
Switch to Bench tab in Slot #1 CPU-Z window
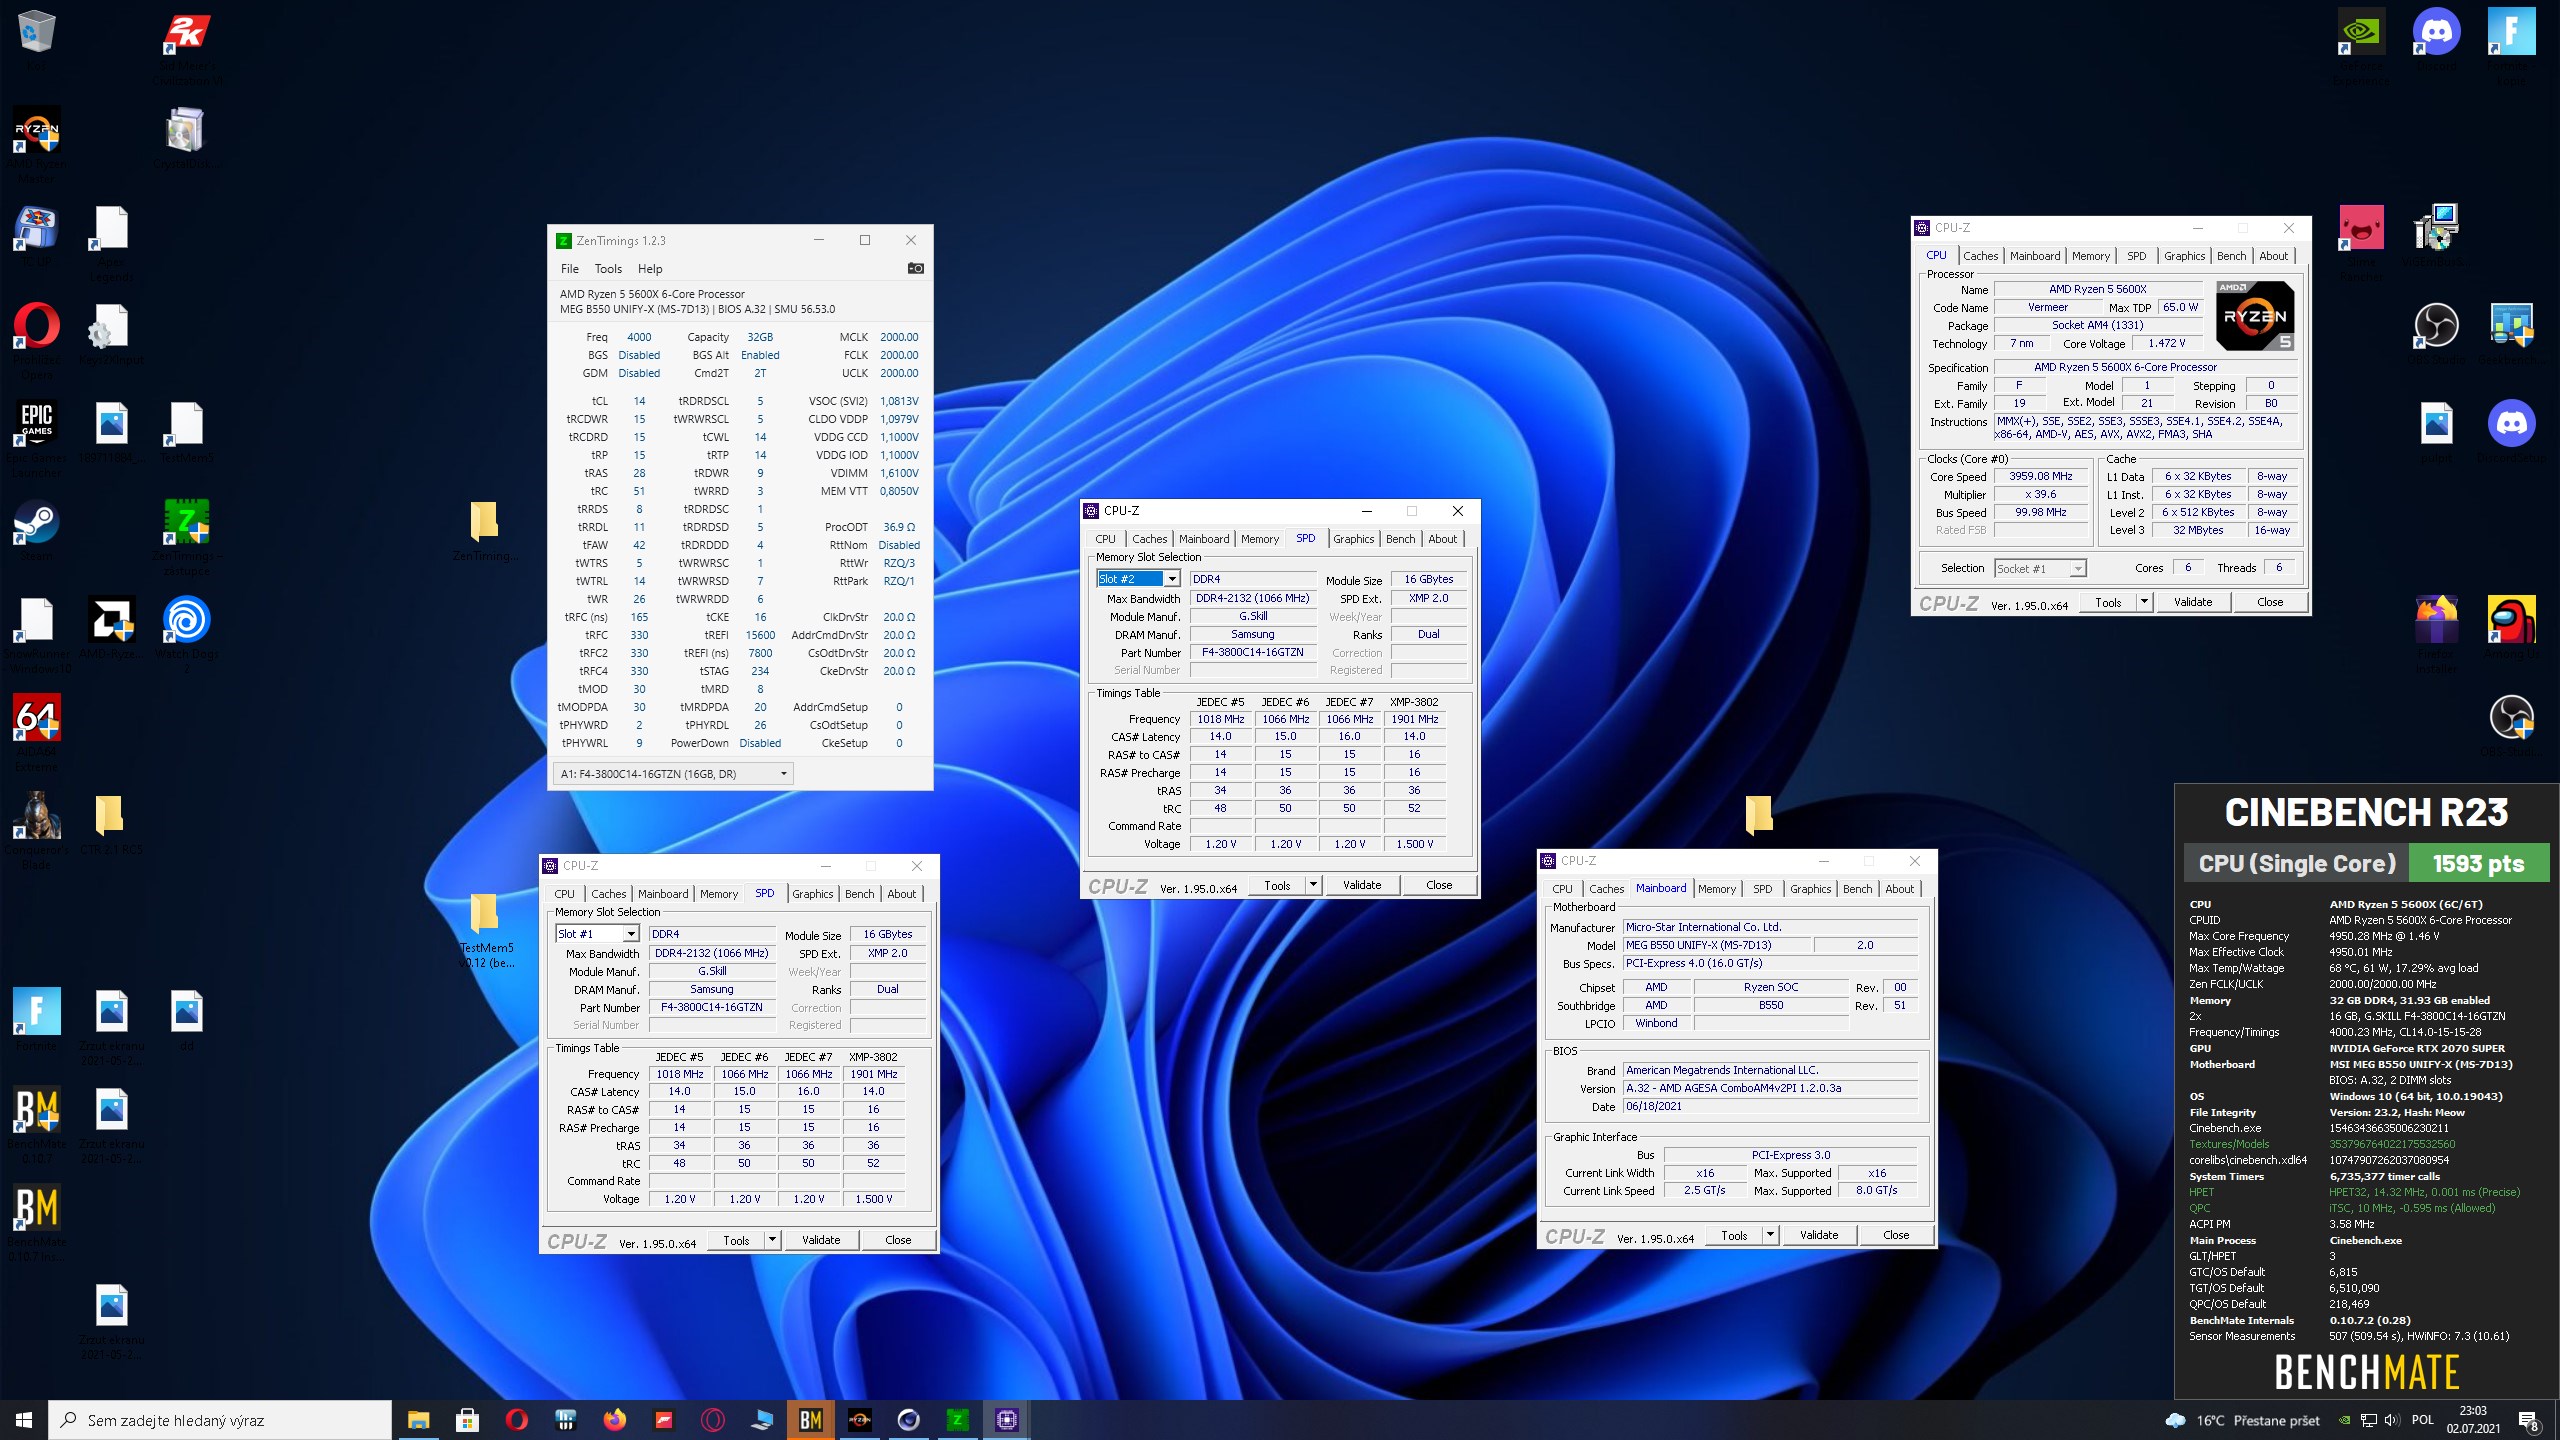click(x=859, y=894)
